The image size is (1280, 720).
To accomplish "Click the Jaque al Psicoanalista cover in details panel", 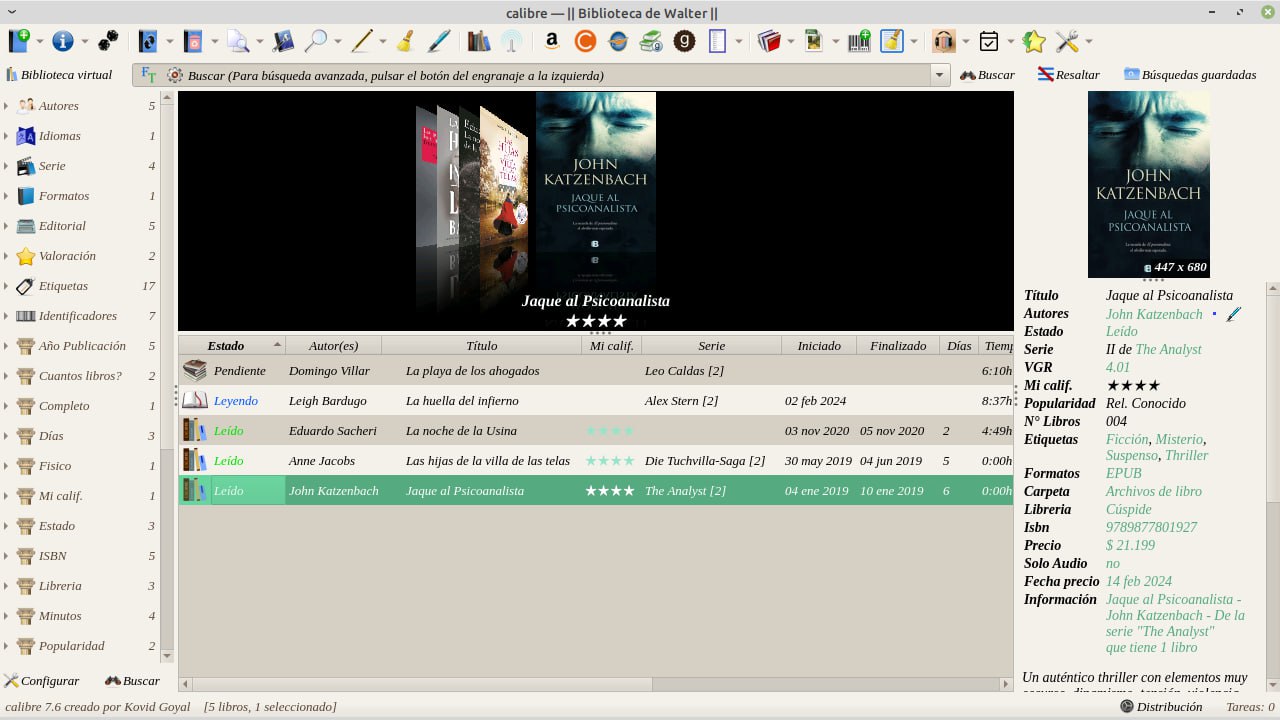I will 1148,184.
